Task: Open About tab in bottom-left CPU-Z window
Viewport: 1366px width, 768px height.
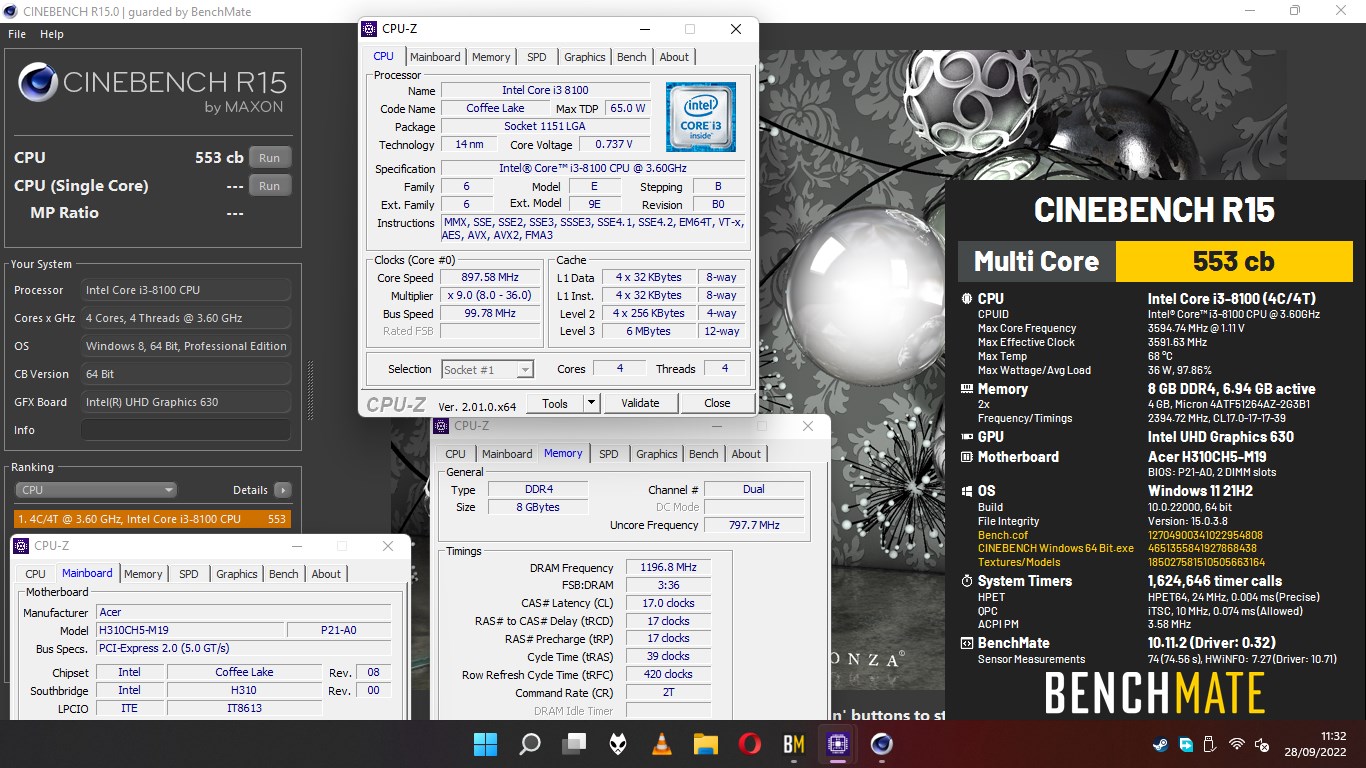Action: [x=326, y=574]
